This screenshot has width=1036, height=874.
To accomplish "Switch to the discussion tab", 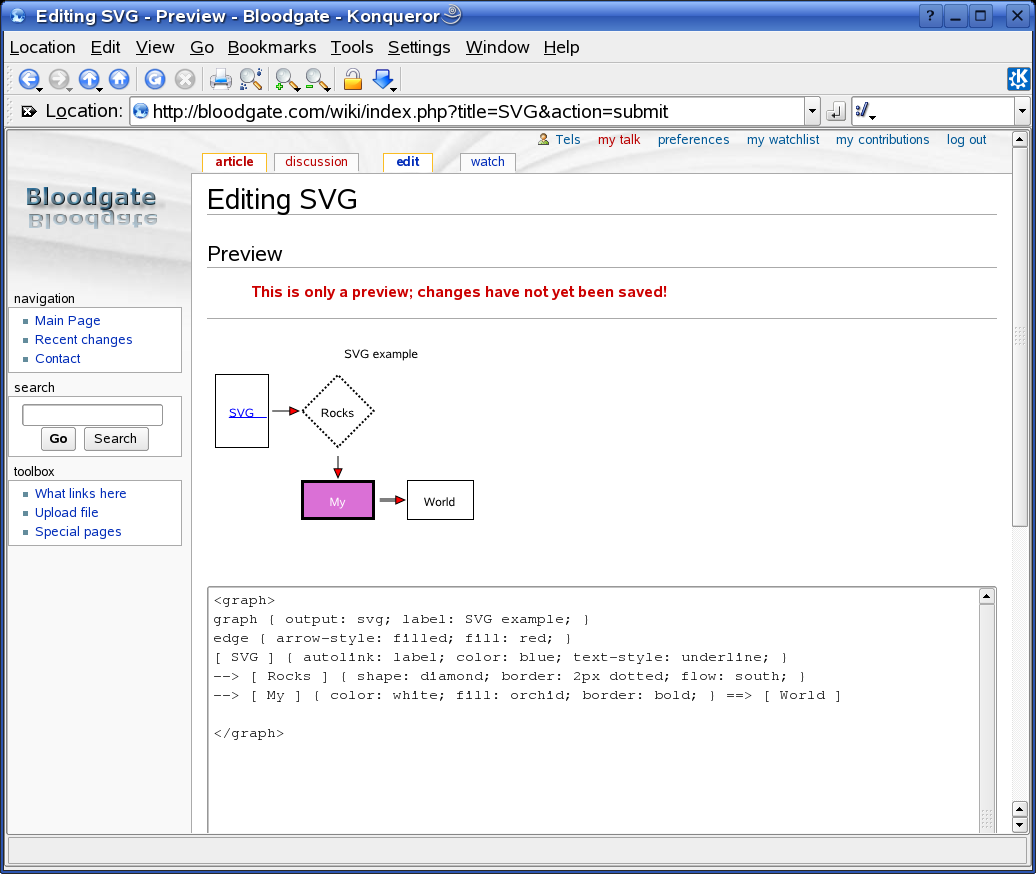I will point(316,162).
